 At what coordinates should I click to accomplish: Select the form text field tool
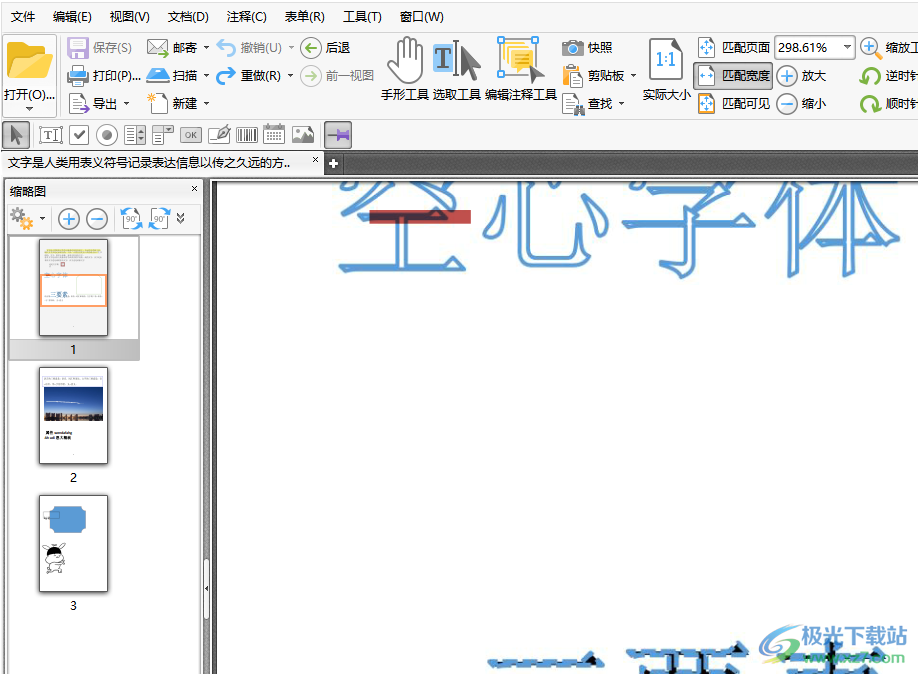click(51, 135)
